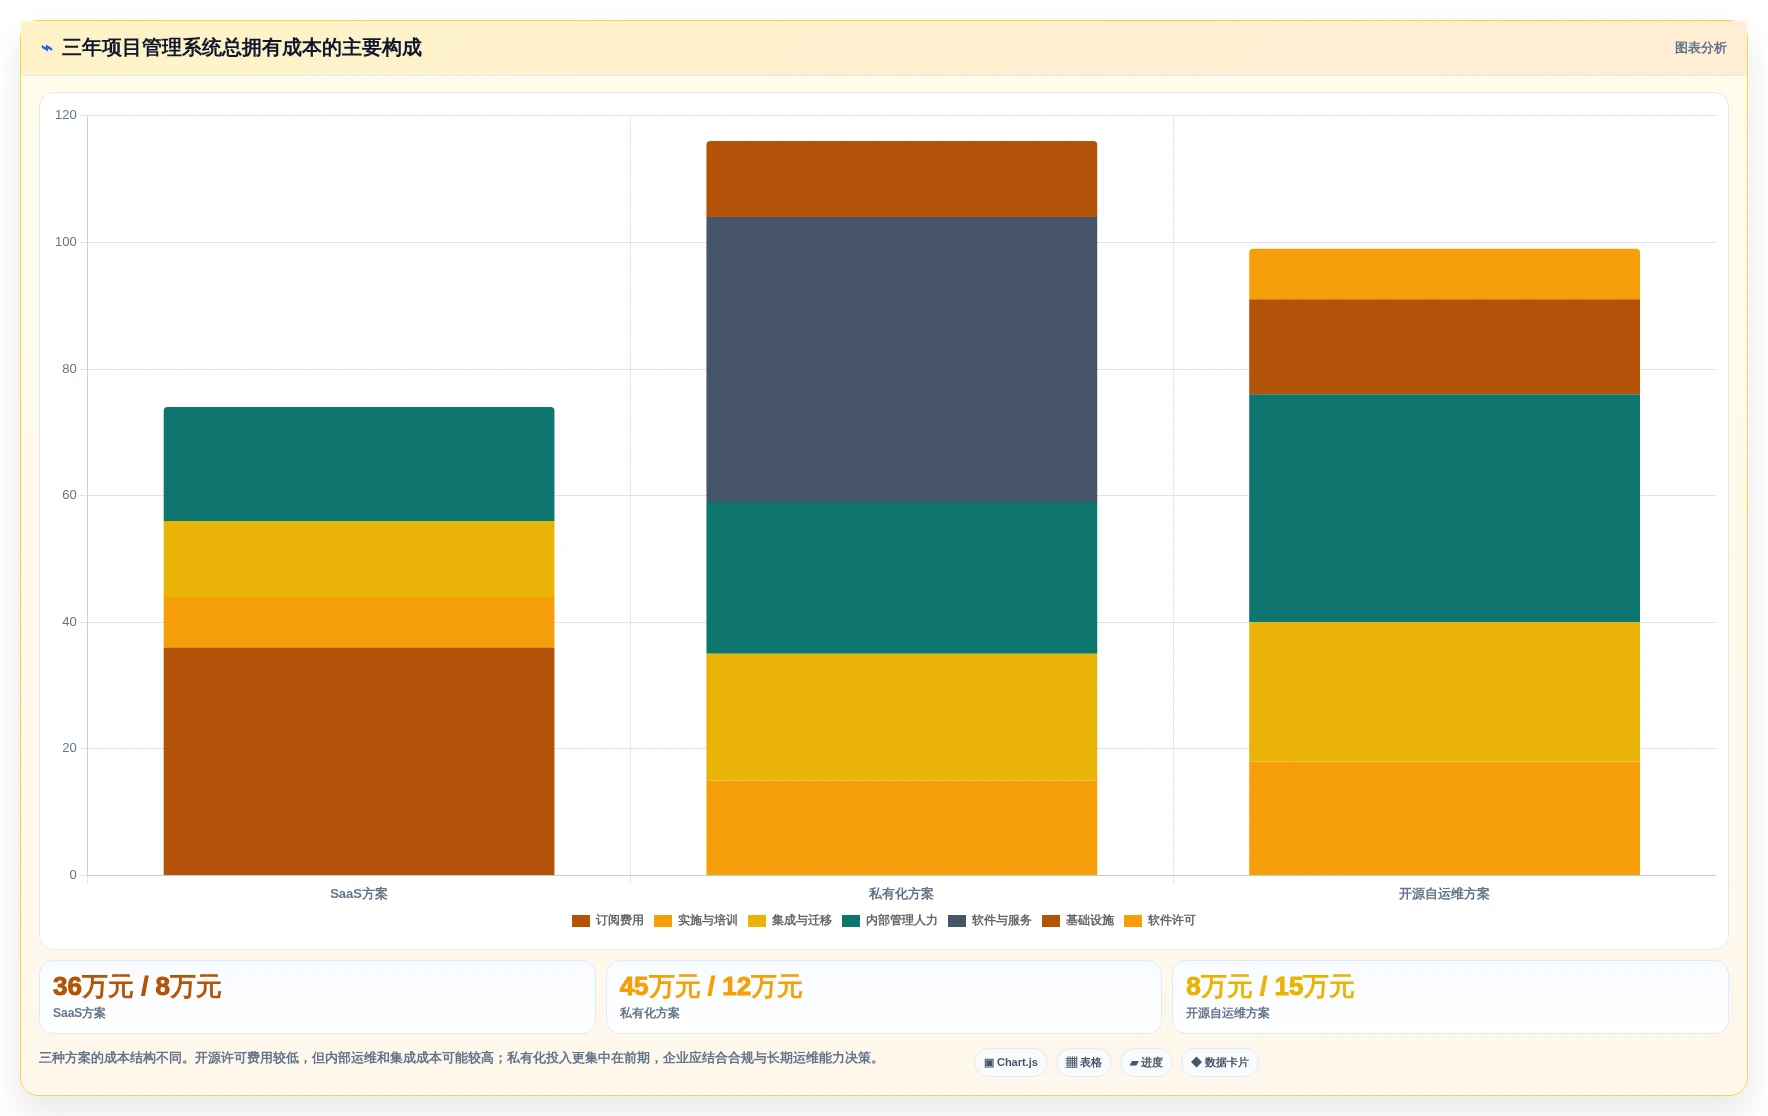Select the brown 订阅费用 segment of the SaaS bar
Image resolution: width=1768 pixels, height=1116 pixels.
(359, 761)
